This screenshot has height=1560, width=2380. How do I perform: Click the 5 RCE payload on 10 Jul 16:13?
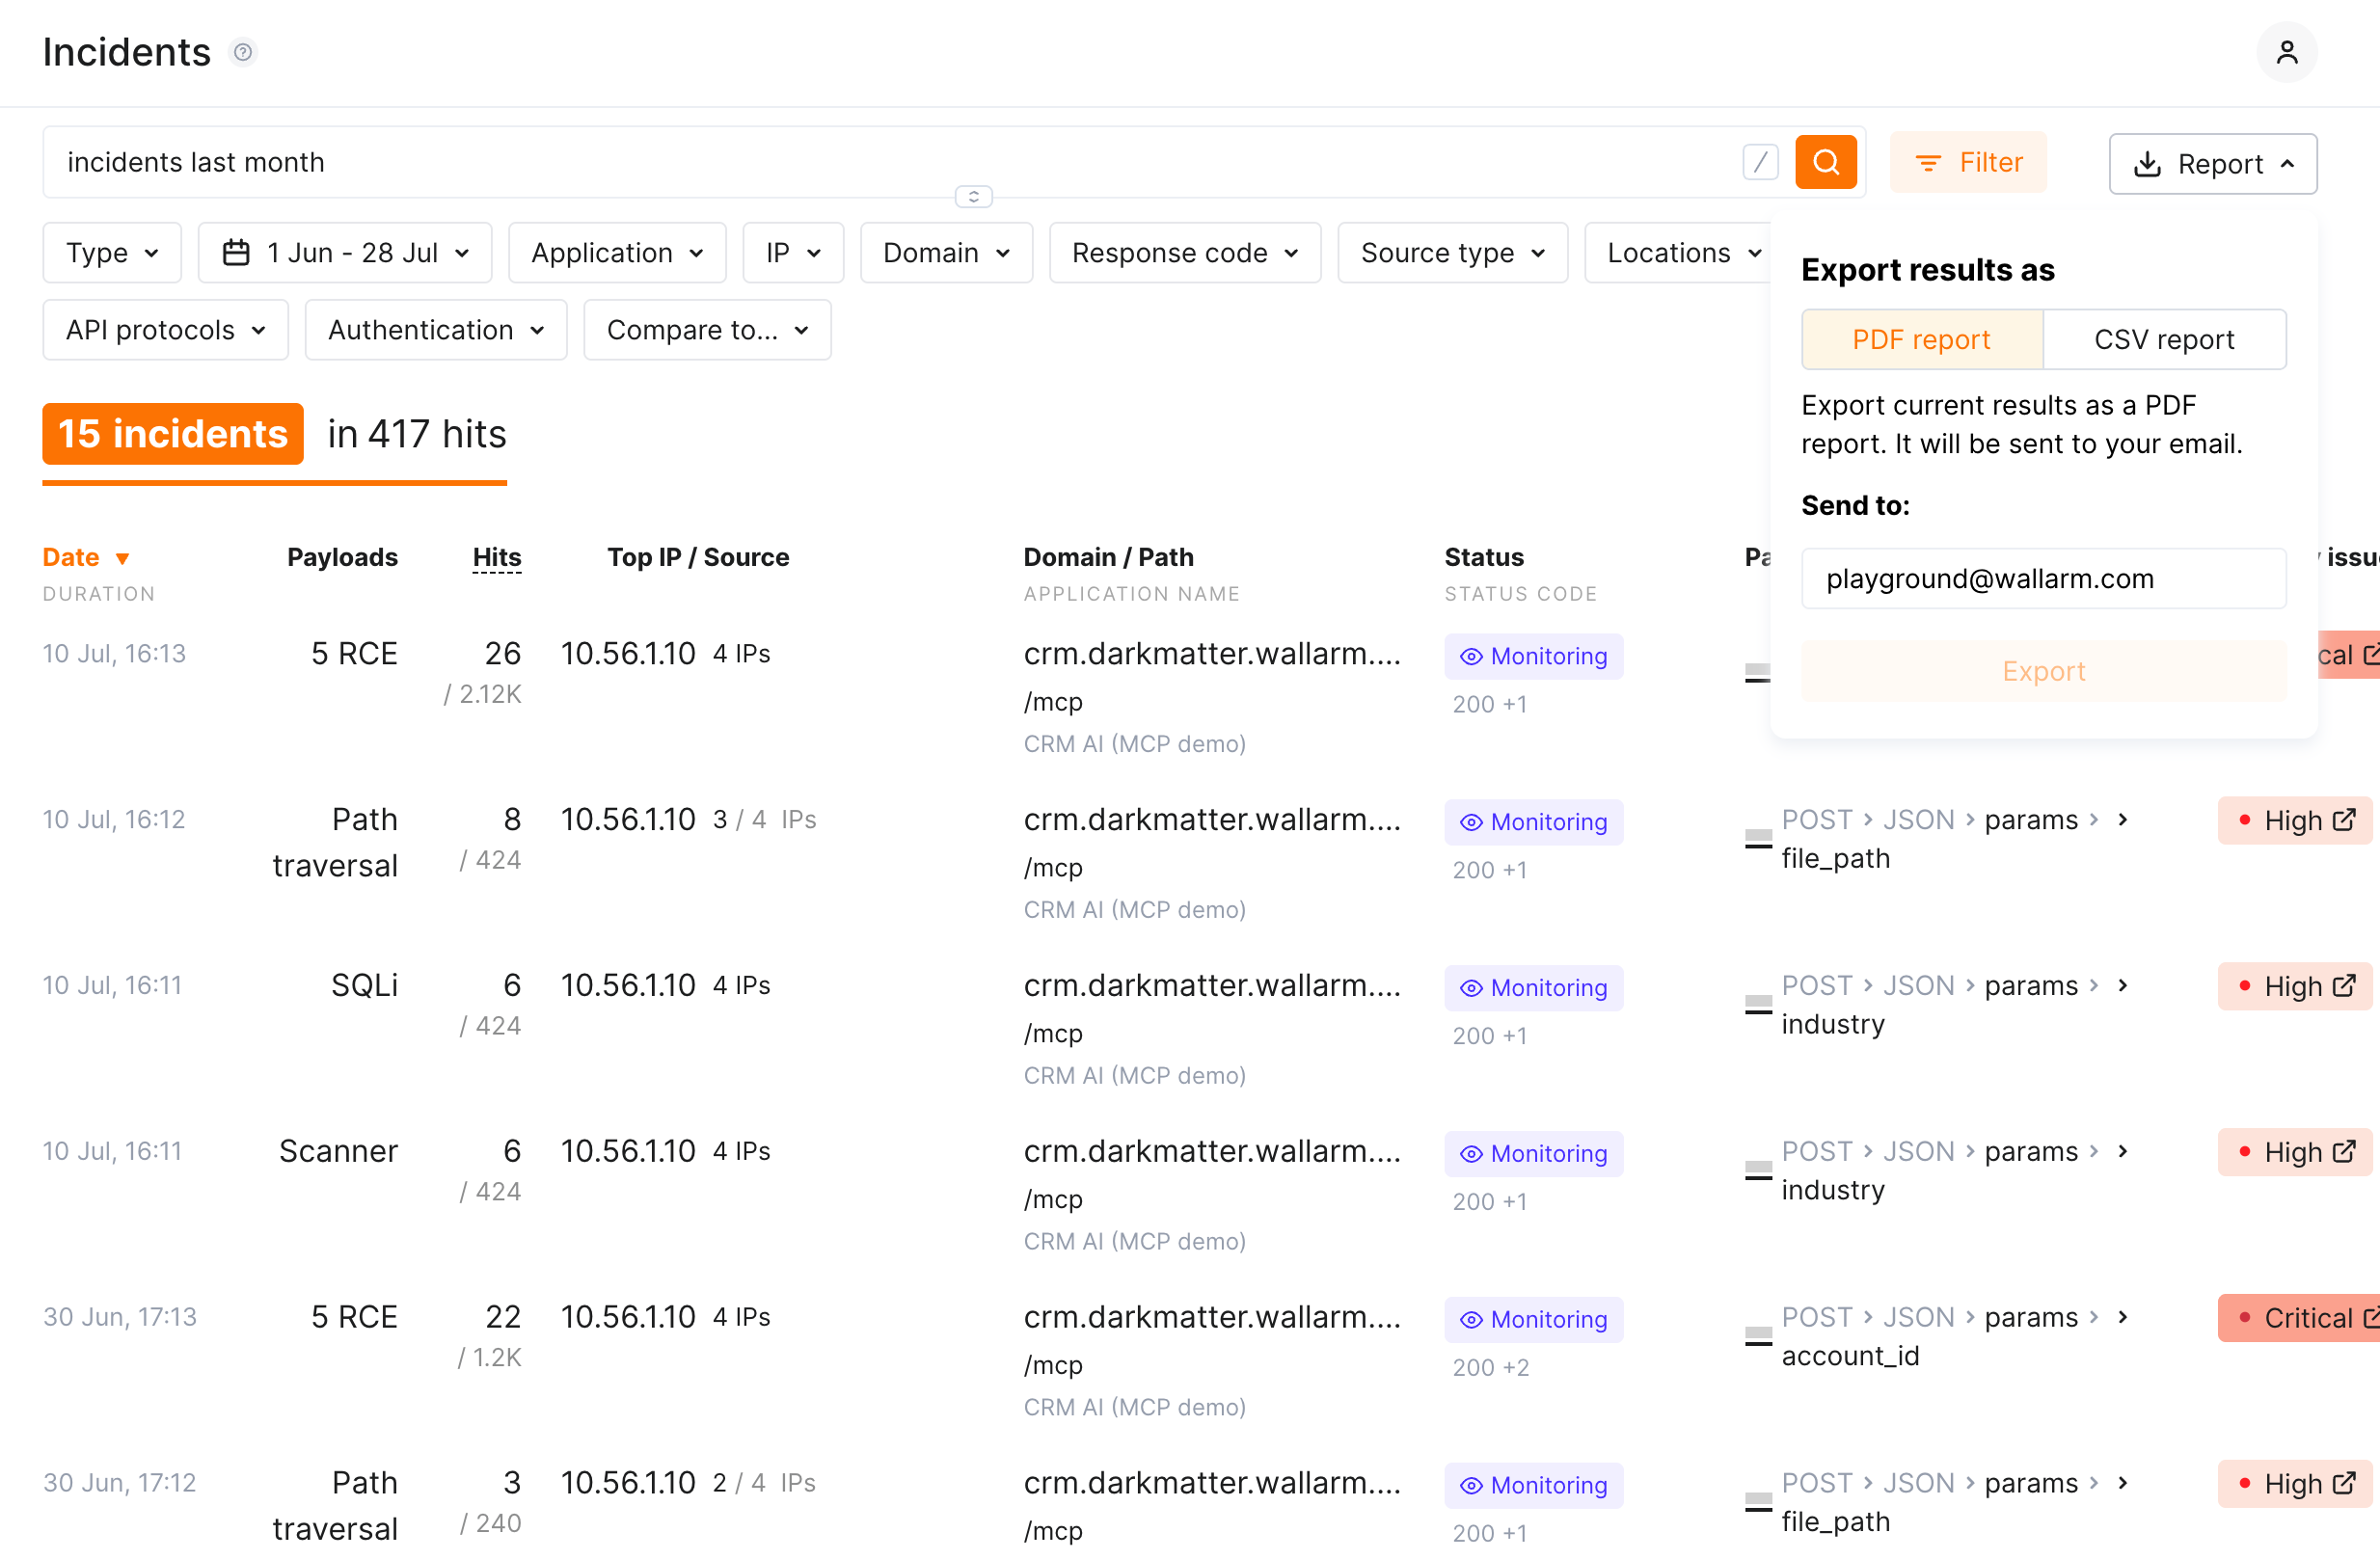pyautogui.click(x=354, y=654)
